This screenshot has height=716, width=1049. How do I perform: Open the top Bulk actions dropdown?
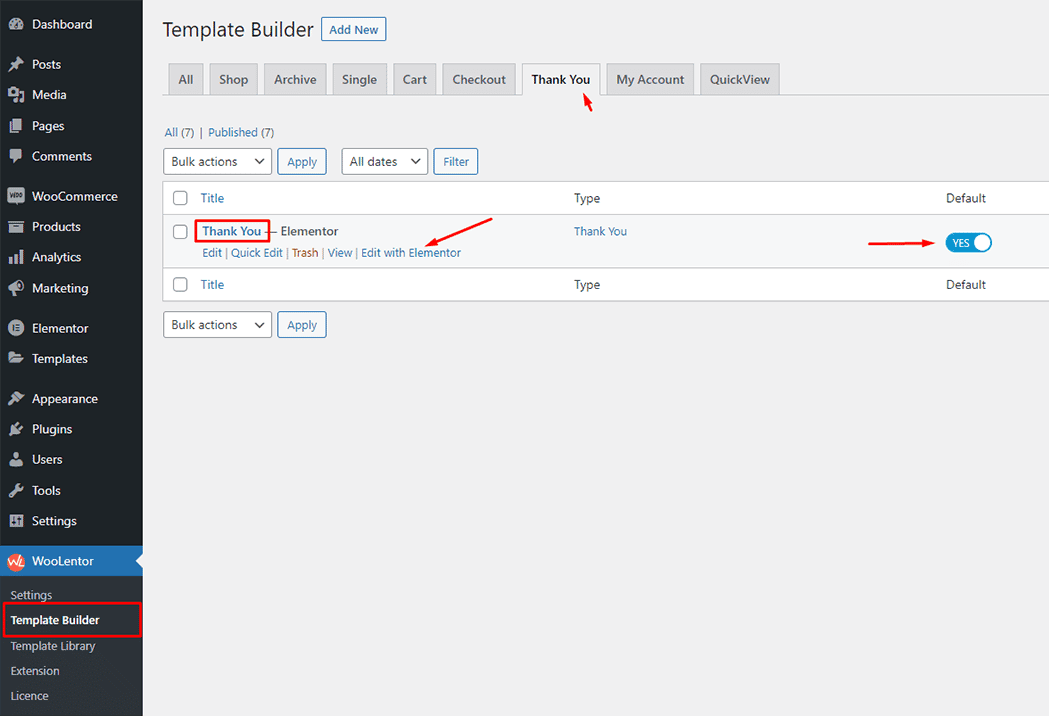(x=217, y=162)
